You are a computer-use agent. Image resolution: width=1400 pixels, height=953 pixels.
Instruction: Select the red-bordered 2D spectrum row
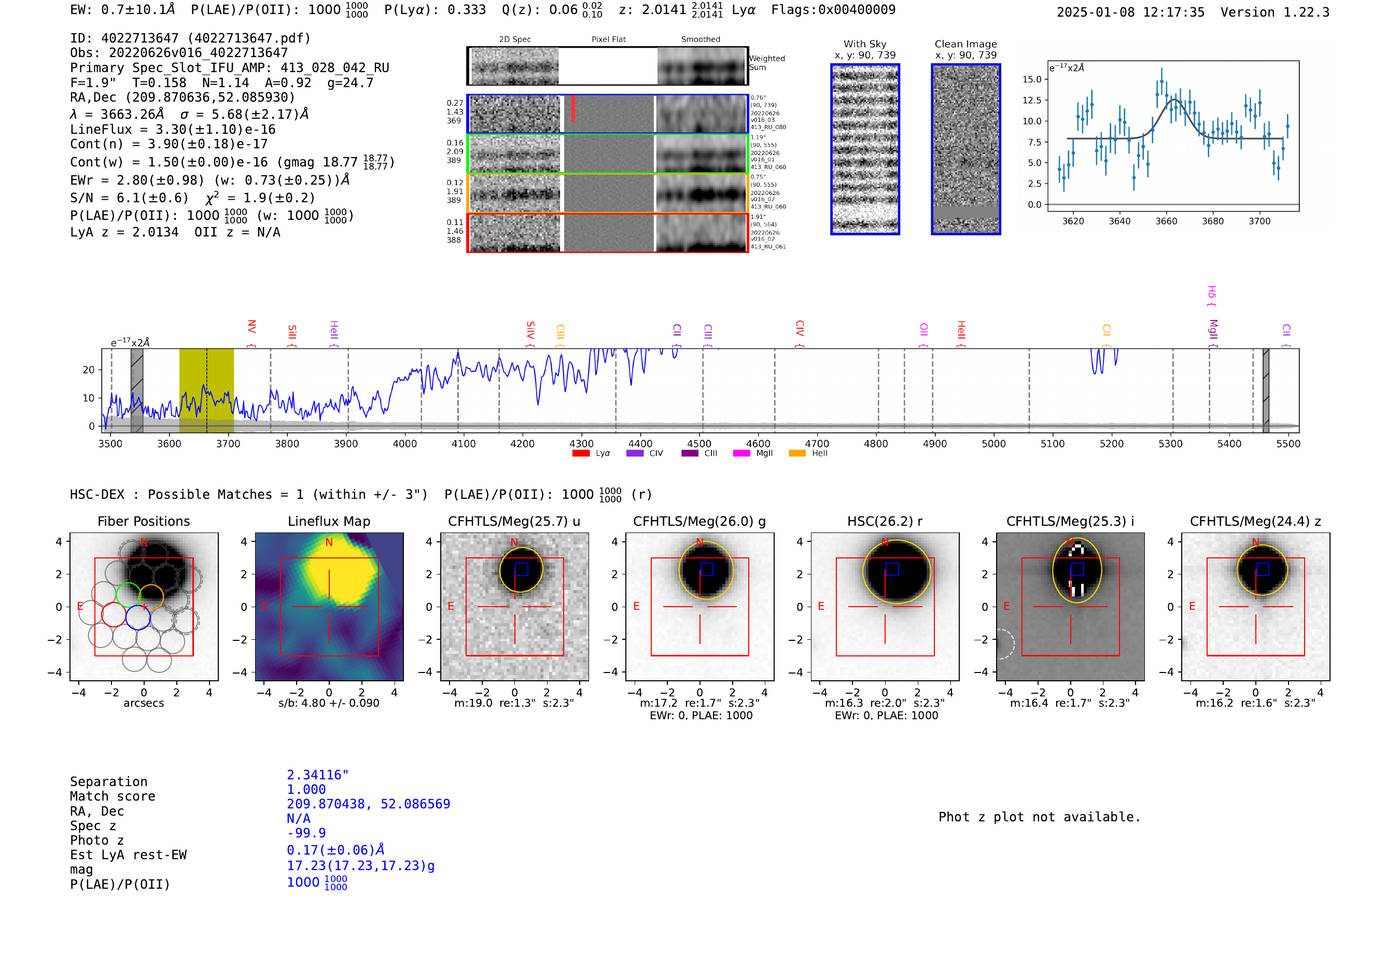pyautogui.click(x=607, y=232)
